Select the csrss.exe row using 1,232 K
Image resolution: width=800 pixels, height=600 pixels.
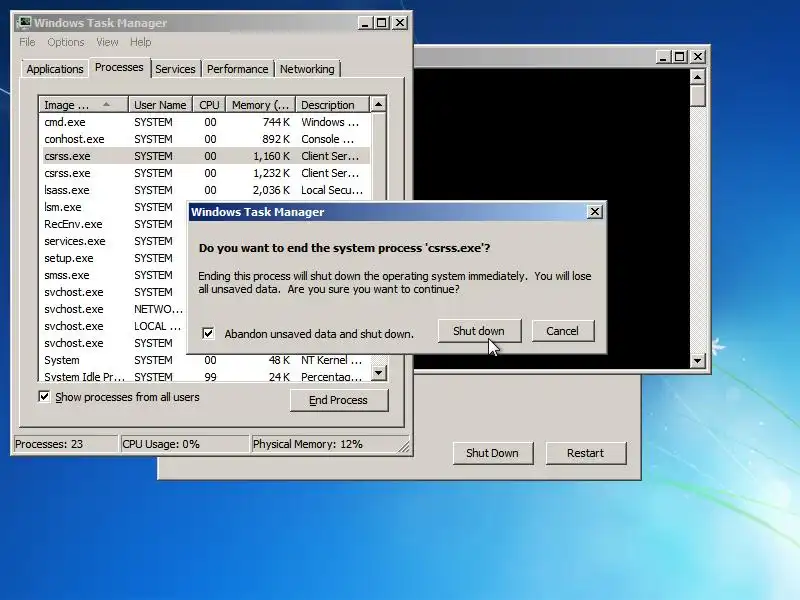[x=205, y=173]
